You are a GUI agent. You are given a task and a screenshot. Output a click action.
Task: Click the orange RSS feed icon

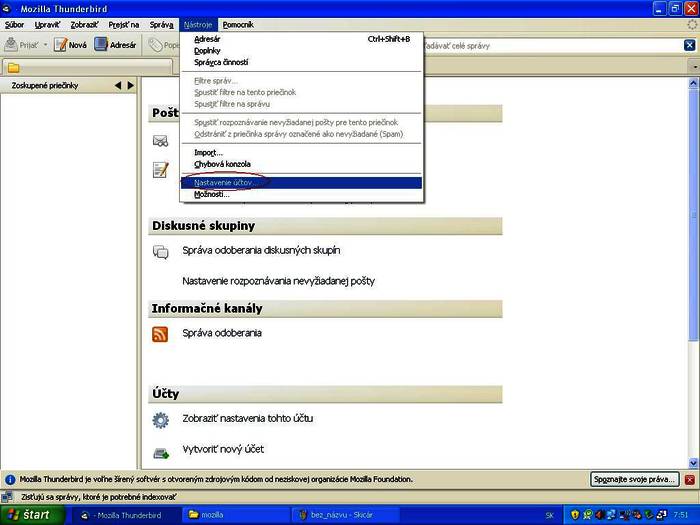160,334
